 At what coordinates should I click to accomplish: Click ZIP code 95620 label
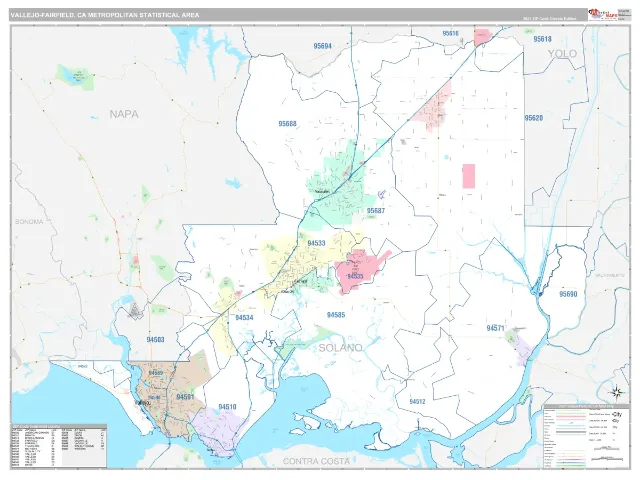(x=533, y=118)
